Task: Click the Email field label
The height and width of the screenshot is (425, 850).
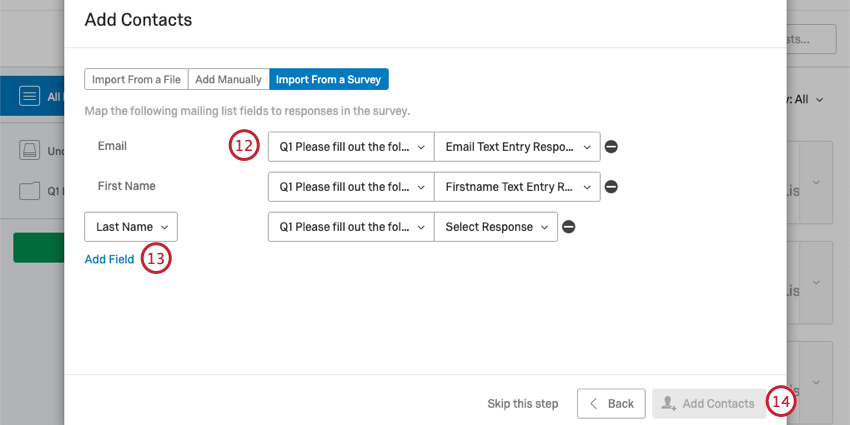Action: click(112, 146)
